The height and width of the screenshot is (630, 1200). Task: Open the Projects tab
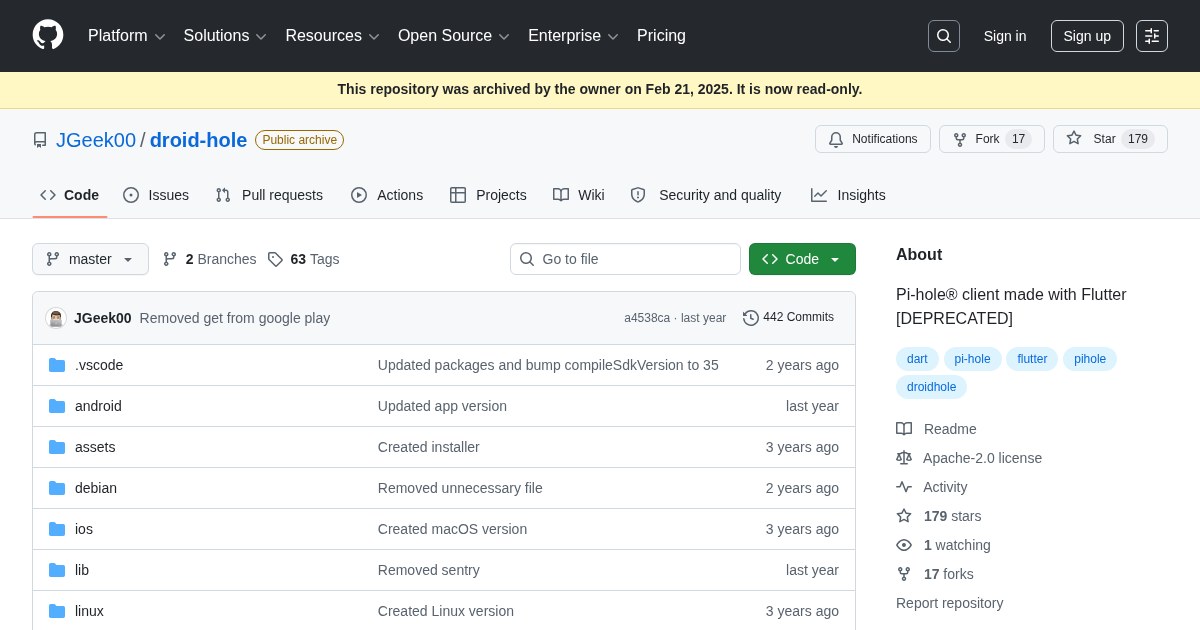click(x=488, y=195)
